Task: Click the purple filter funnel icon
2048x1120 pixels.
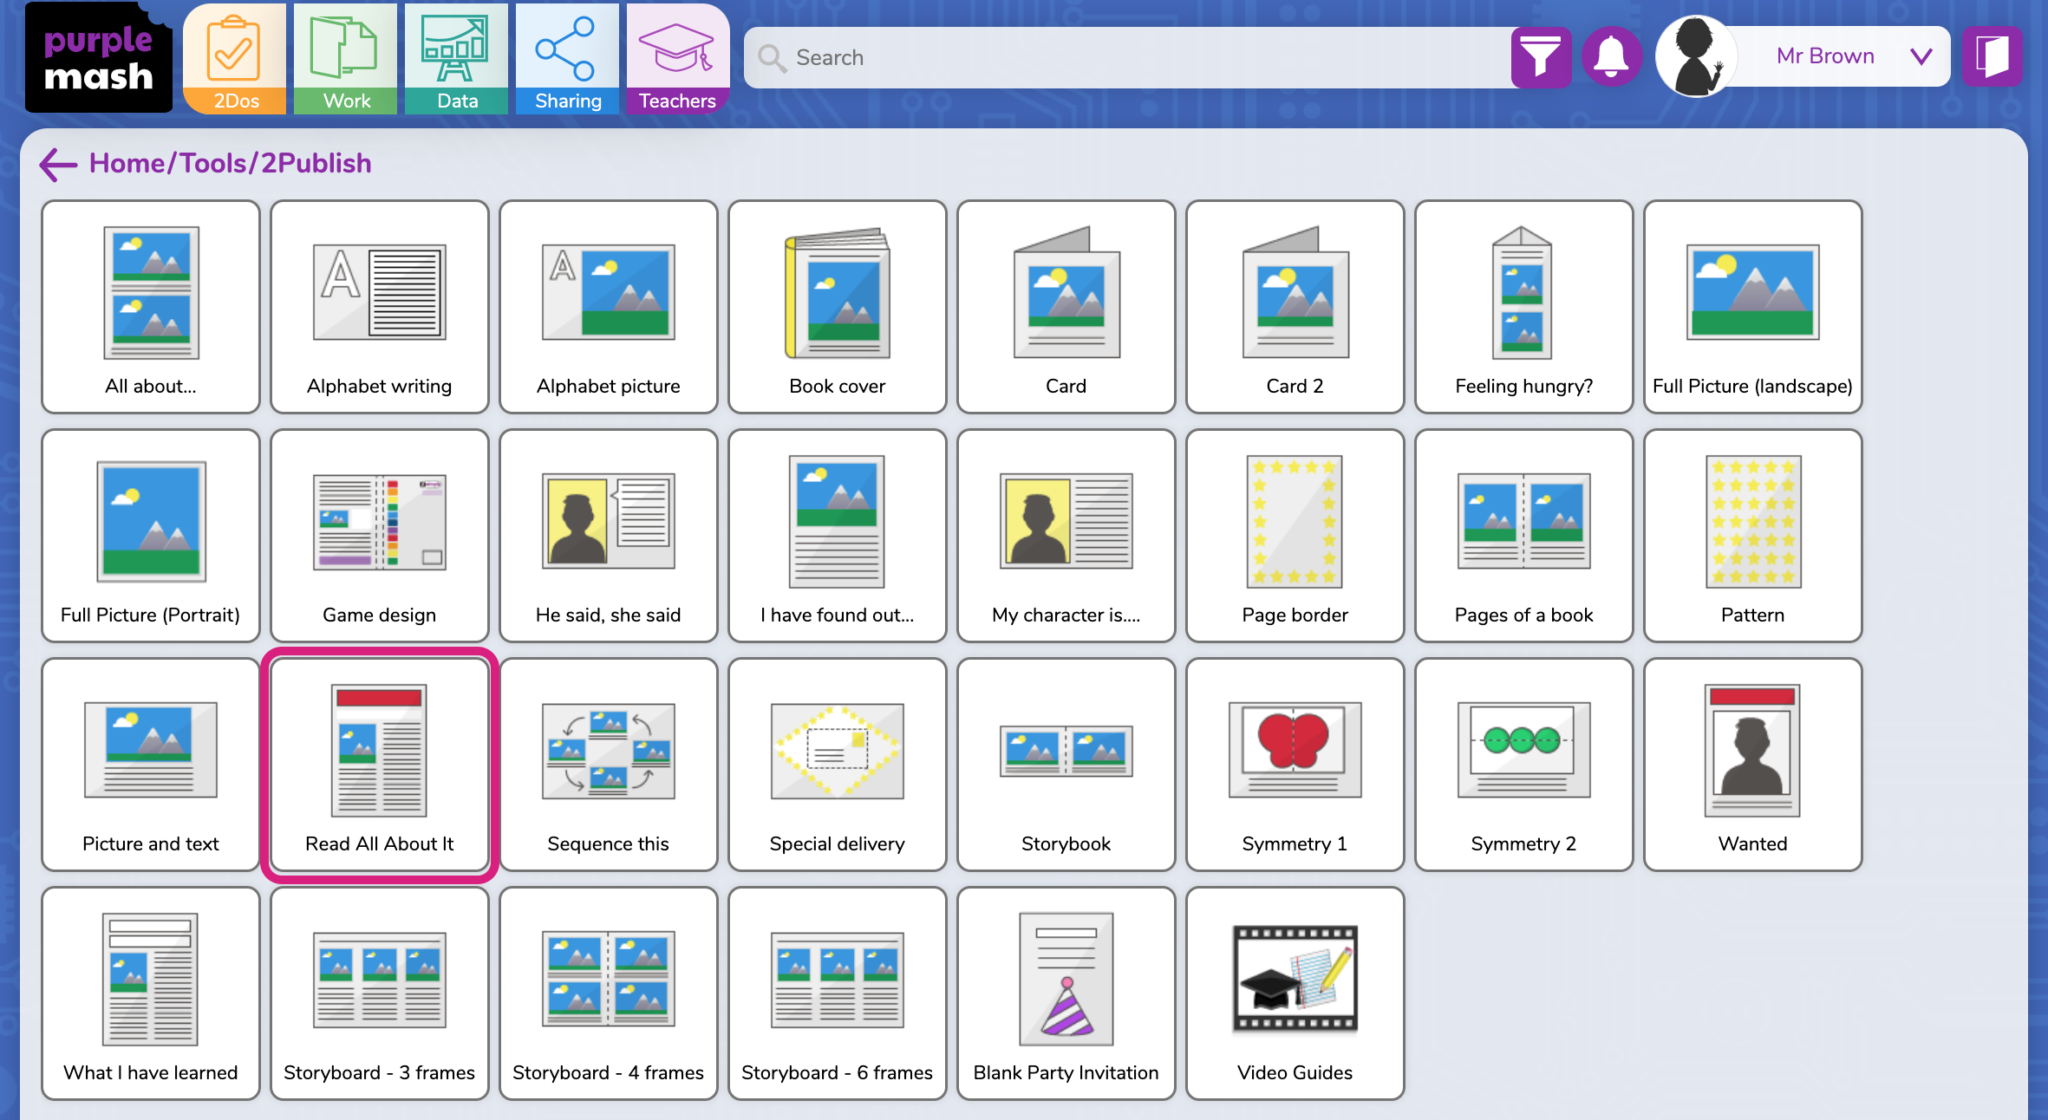Action: coord(1540,57)
